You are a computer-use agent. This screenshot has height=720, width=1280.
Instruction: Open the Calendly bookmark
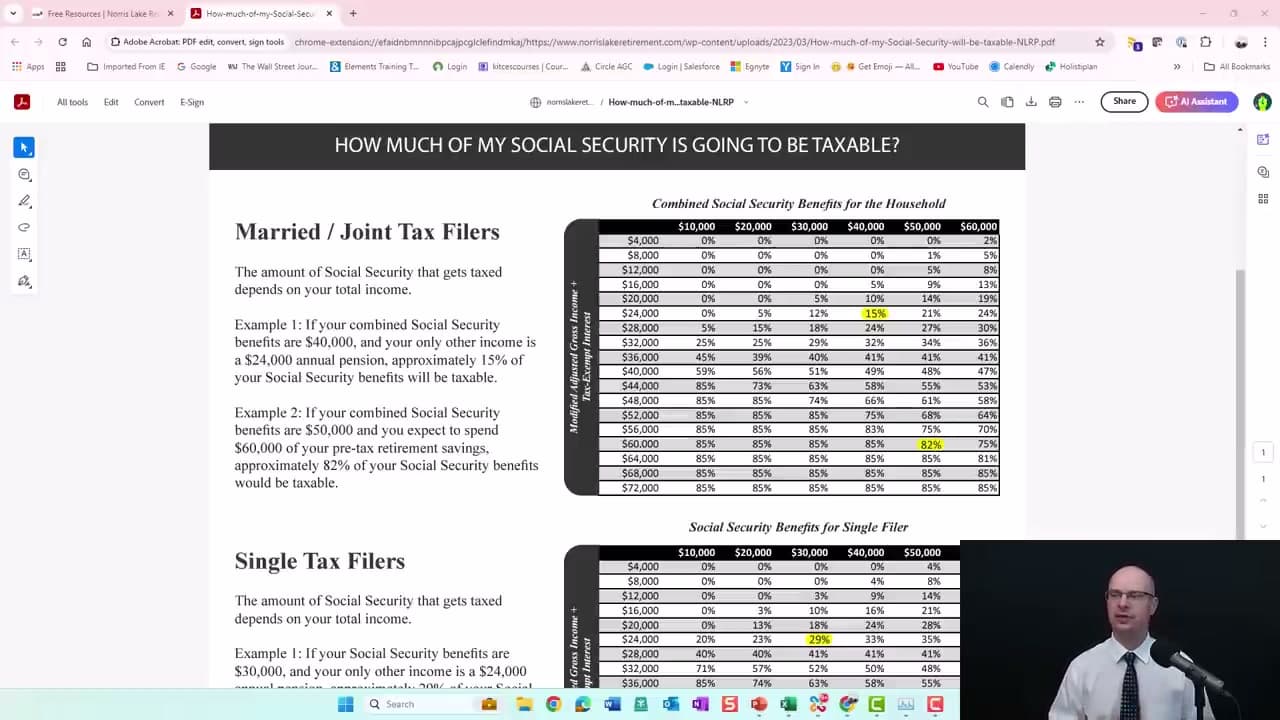(1012, 66)
